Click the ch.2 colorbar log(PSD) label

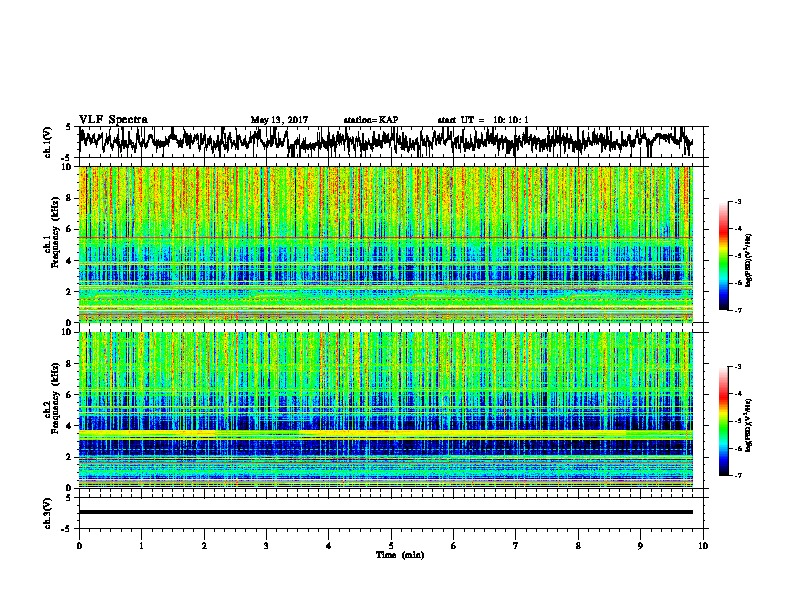(x=749, y=425)
